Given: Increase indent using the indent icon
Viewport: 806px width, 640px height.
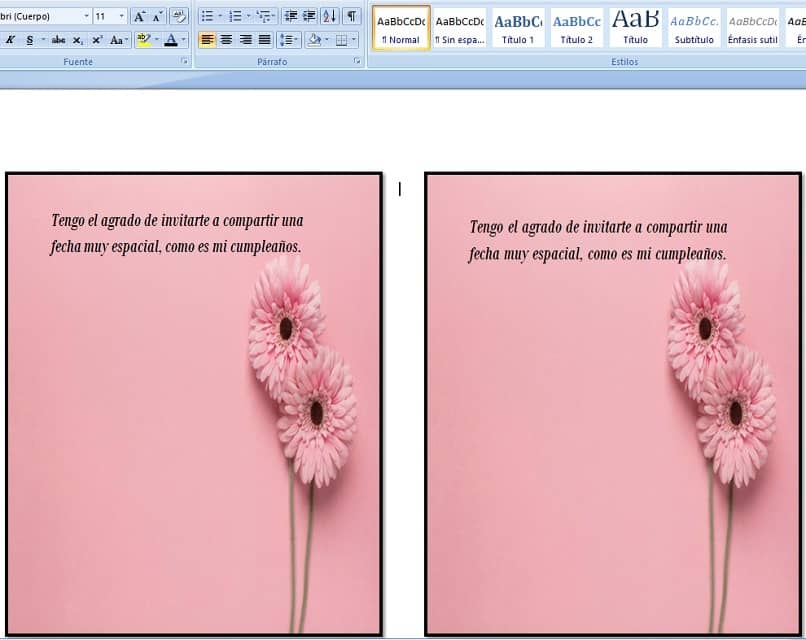Looking at the screenshot, I should point(308,15).
